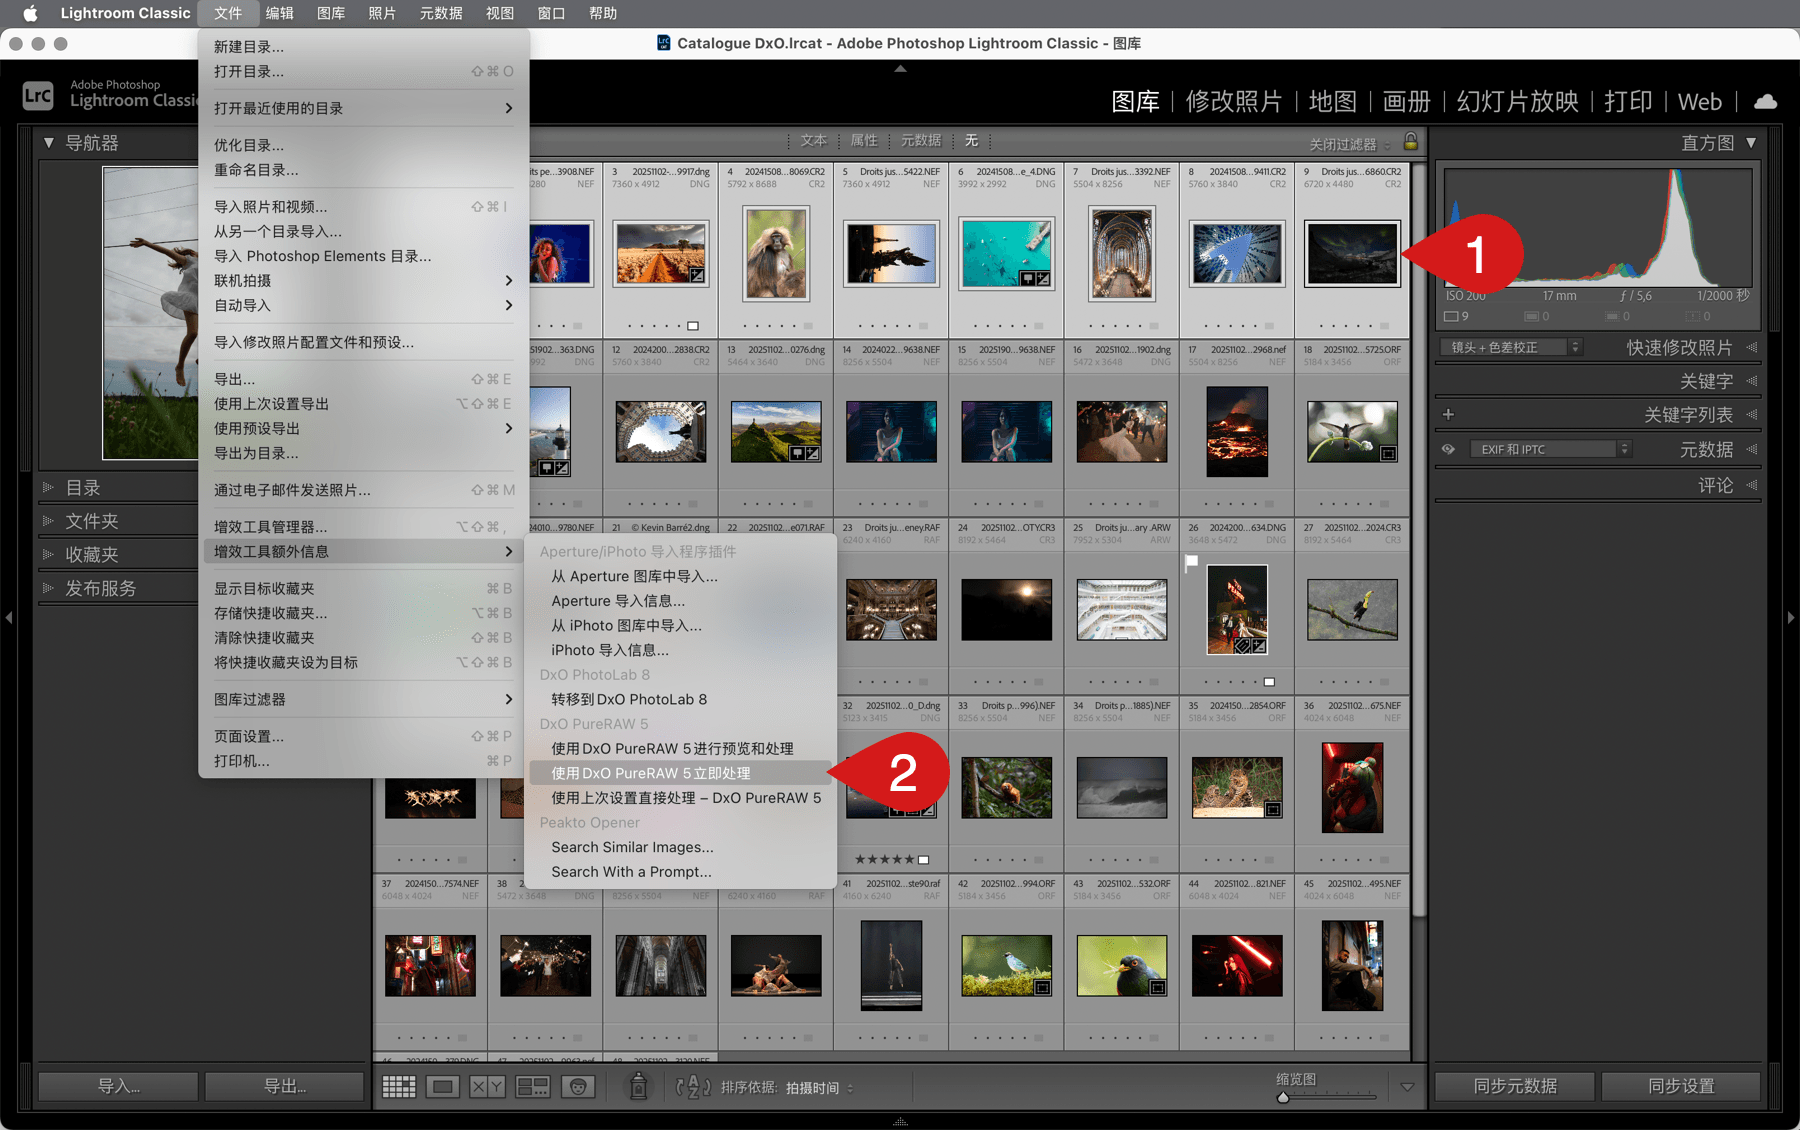Open People face view icon
This screenshot has height=1130, width=1800.
click(578, 1087)
